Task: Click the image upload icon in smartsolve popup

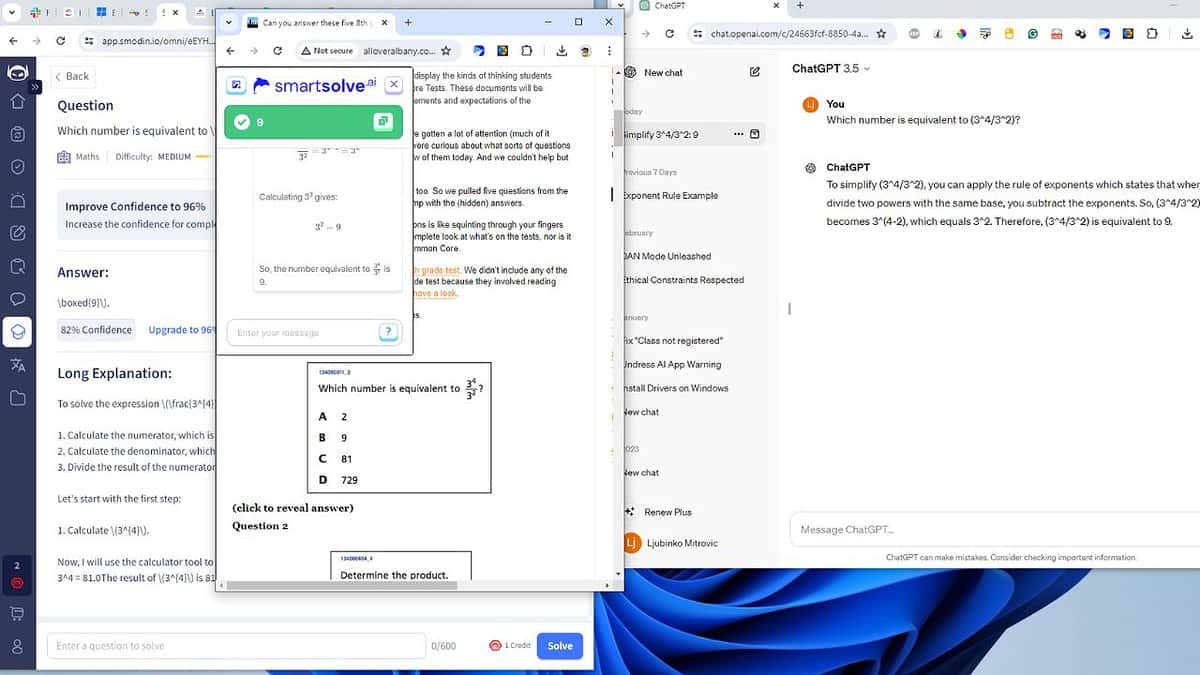Action: click(x=237, y=85)
